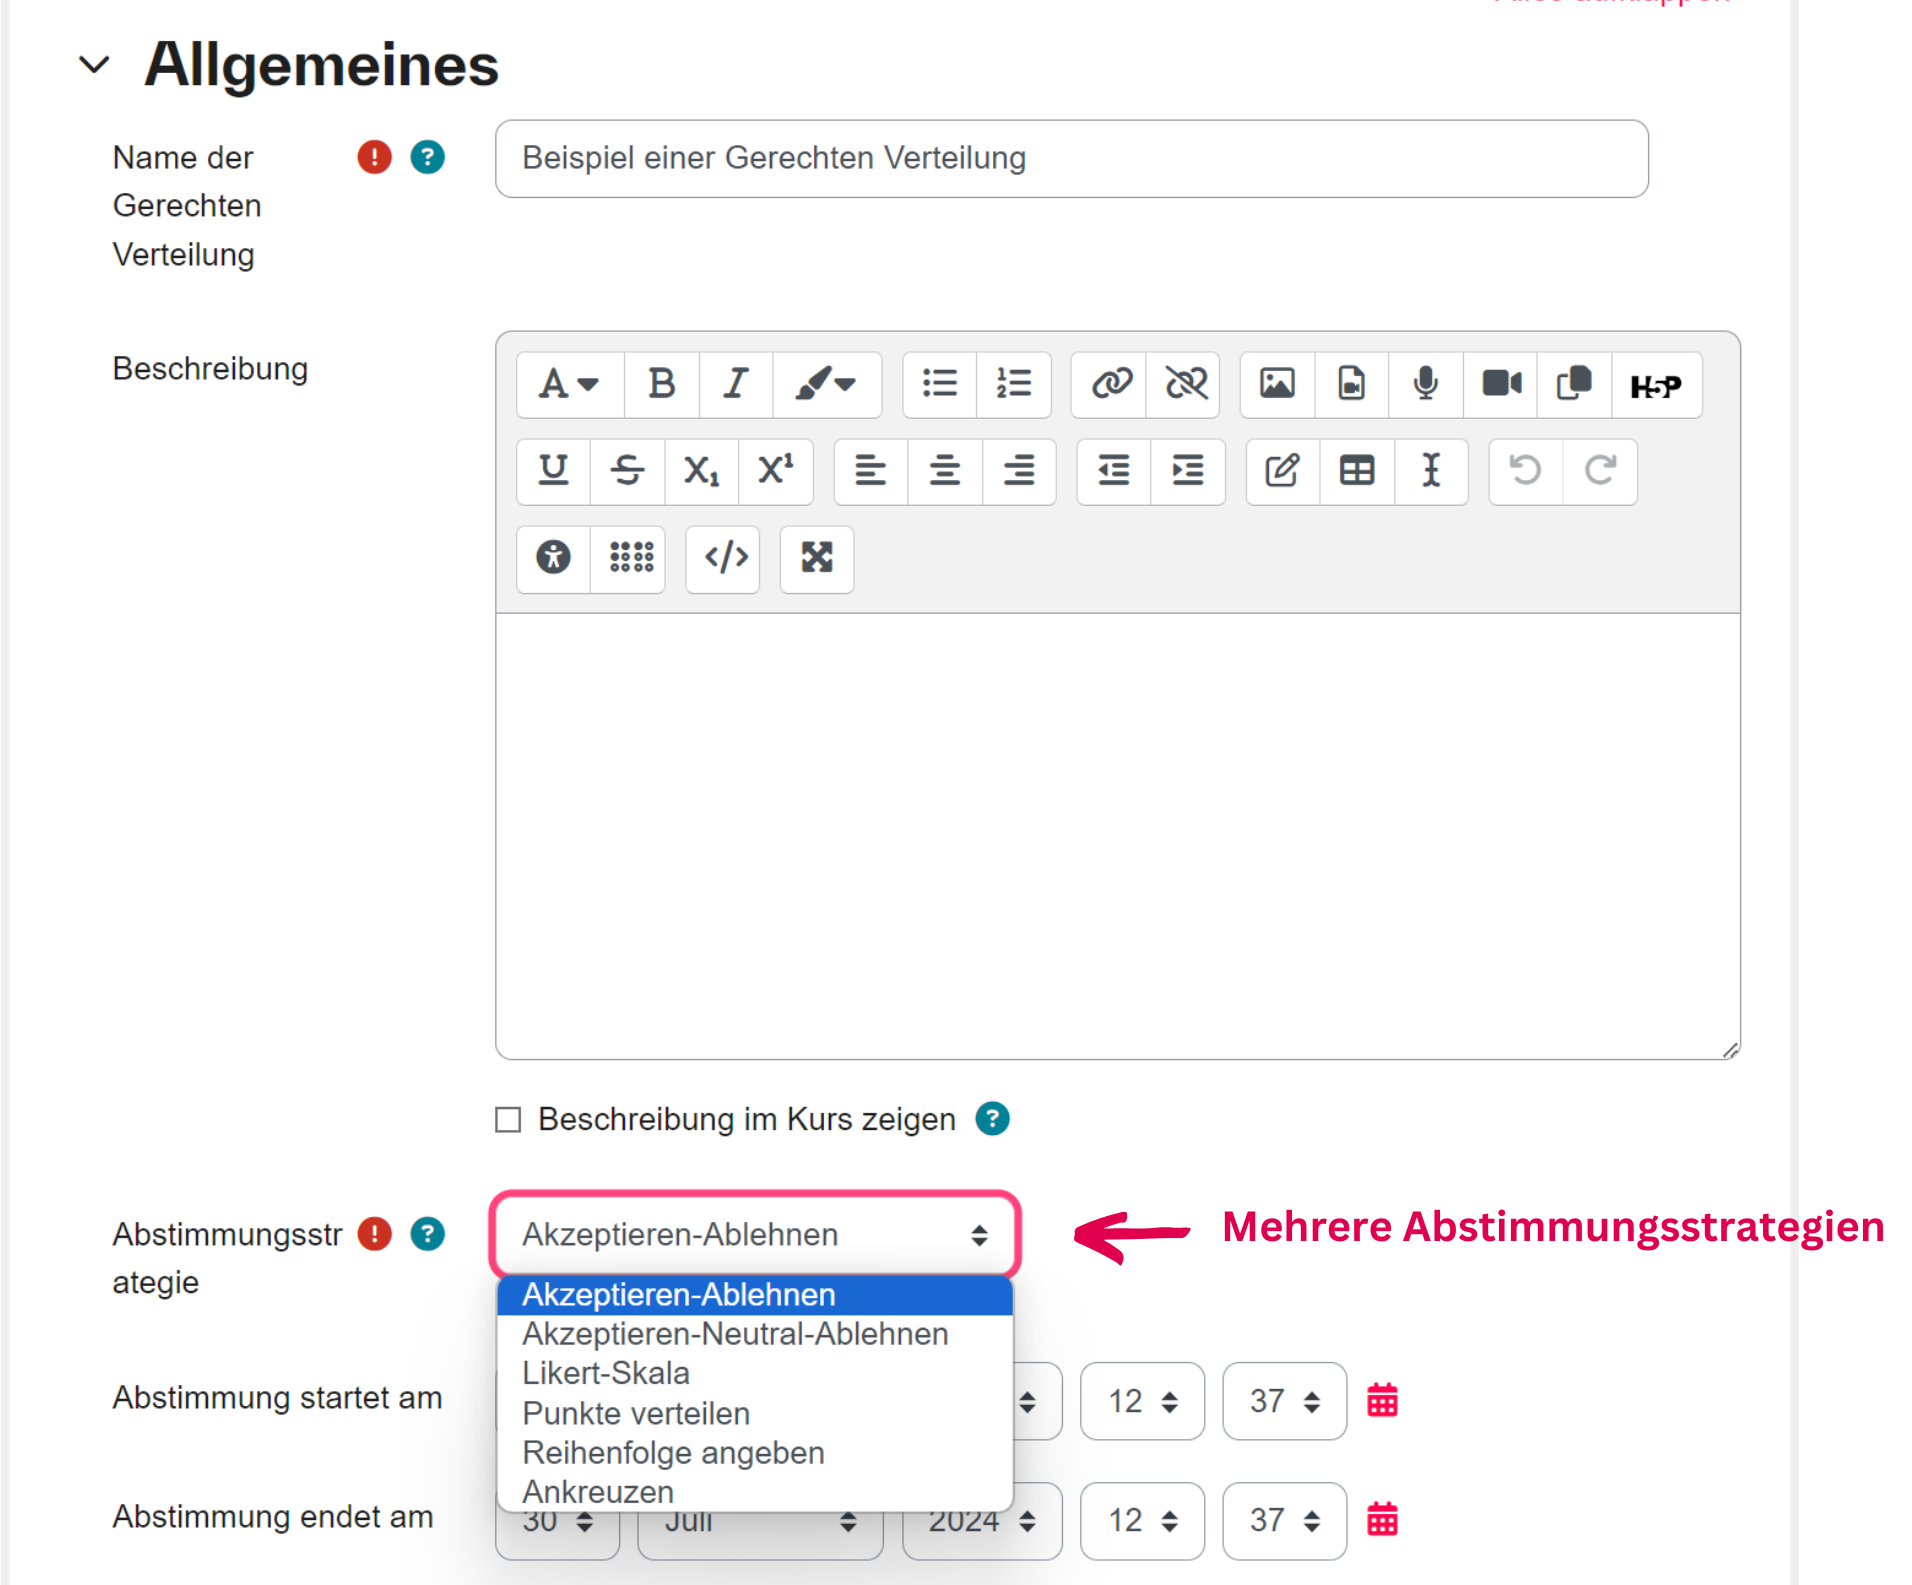This screenshot has width=1912, height=1585.
Task: Insert H5P content via toolbar icon
Action: [1655, 385]
